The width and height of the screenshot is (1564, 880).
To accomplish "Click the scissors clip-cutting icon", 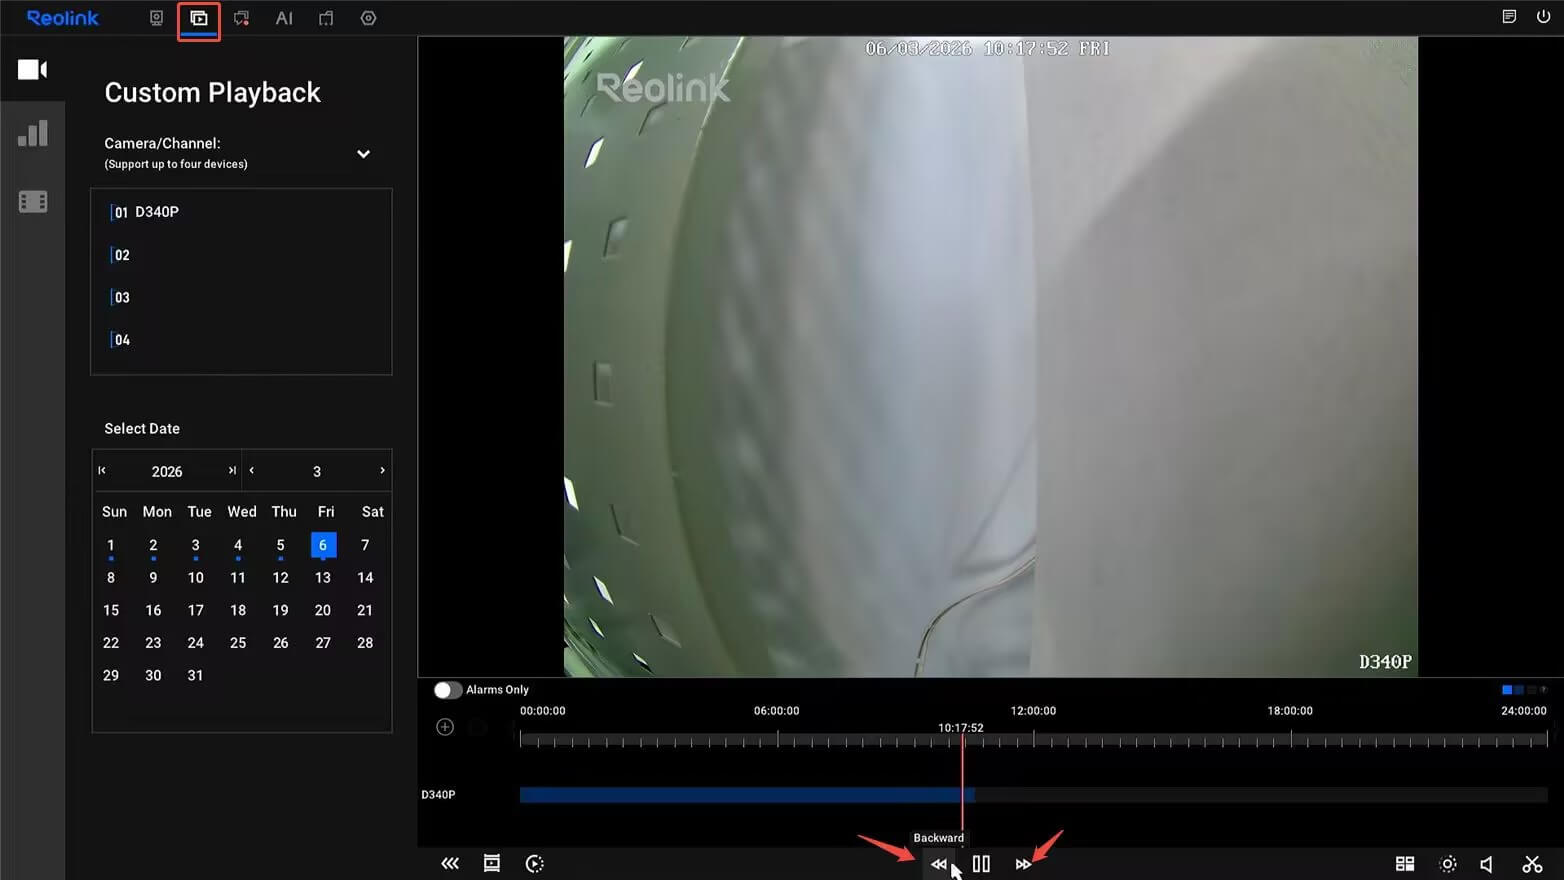I will click(x=1534, y=863).
